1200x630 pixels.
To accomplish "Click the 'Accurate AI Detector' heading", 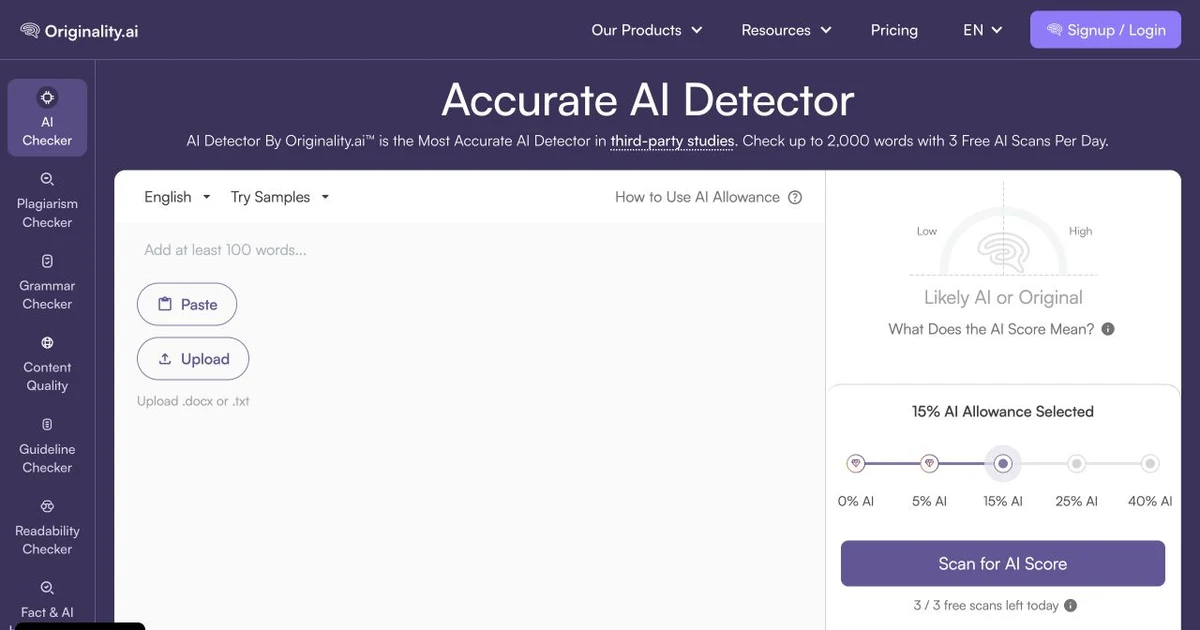I will (x=648, y=100).
